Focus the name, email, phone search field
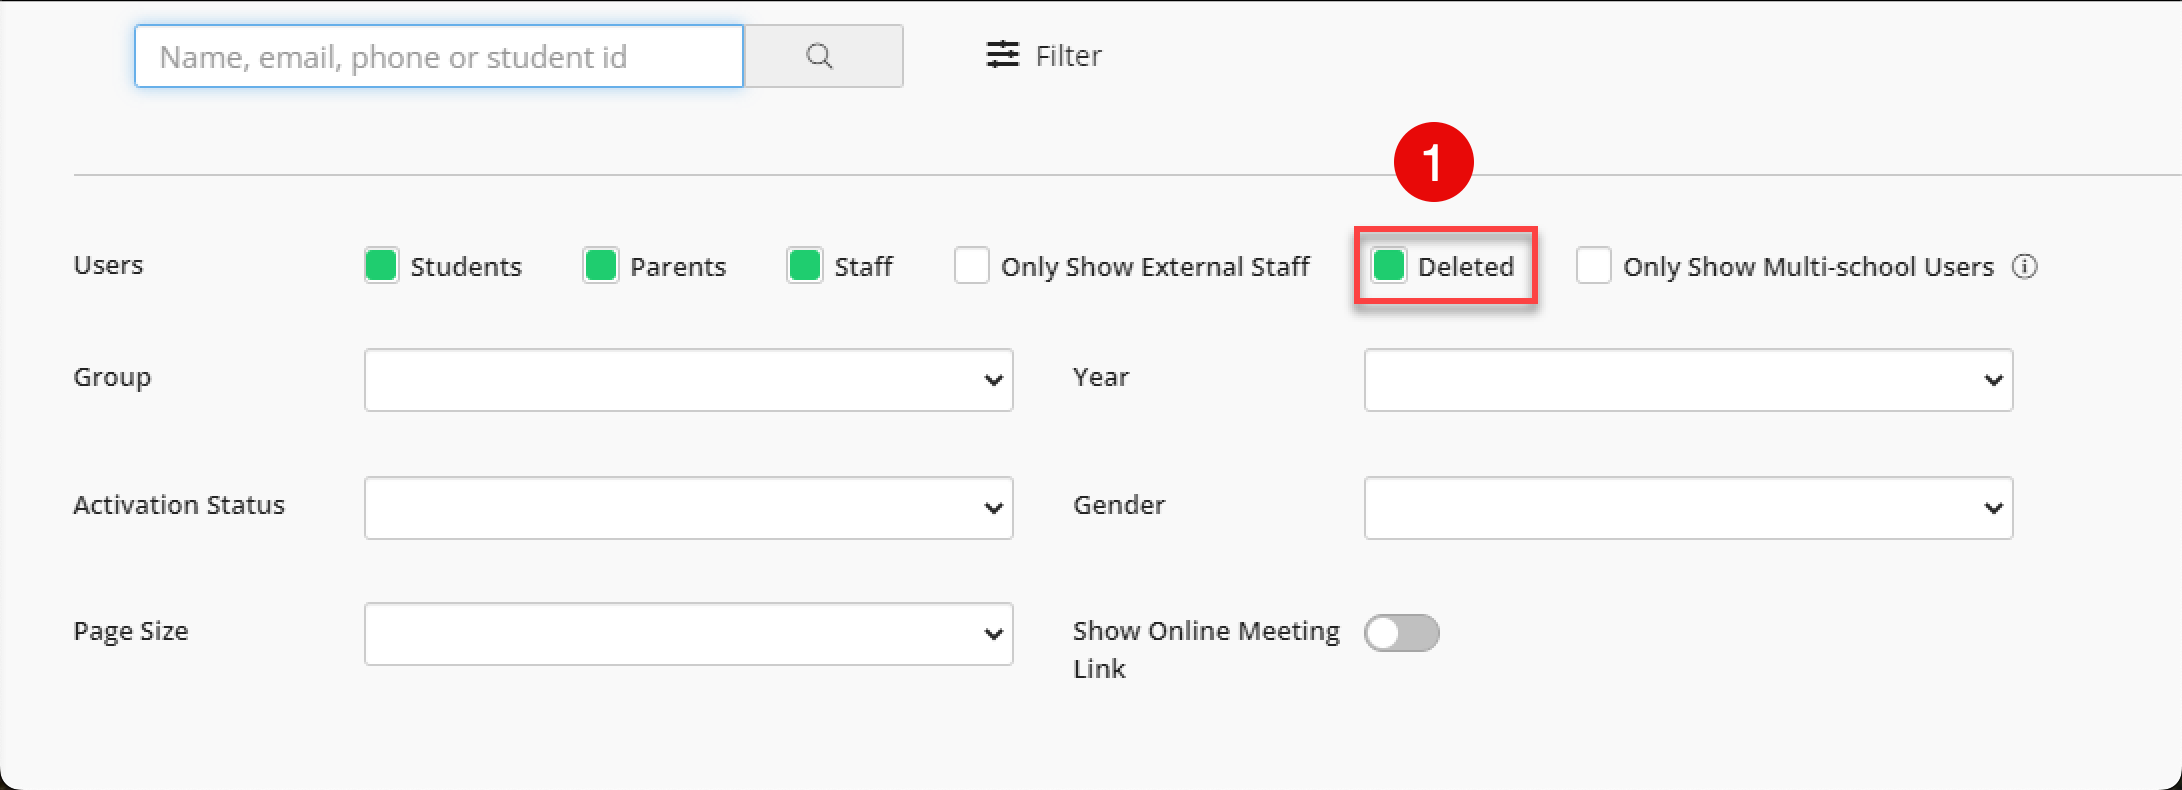This screenshot has width=2182, height=790. [x=438, y=57]
